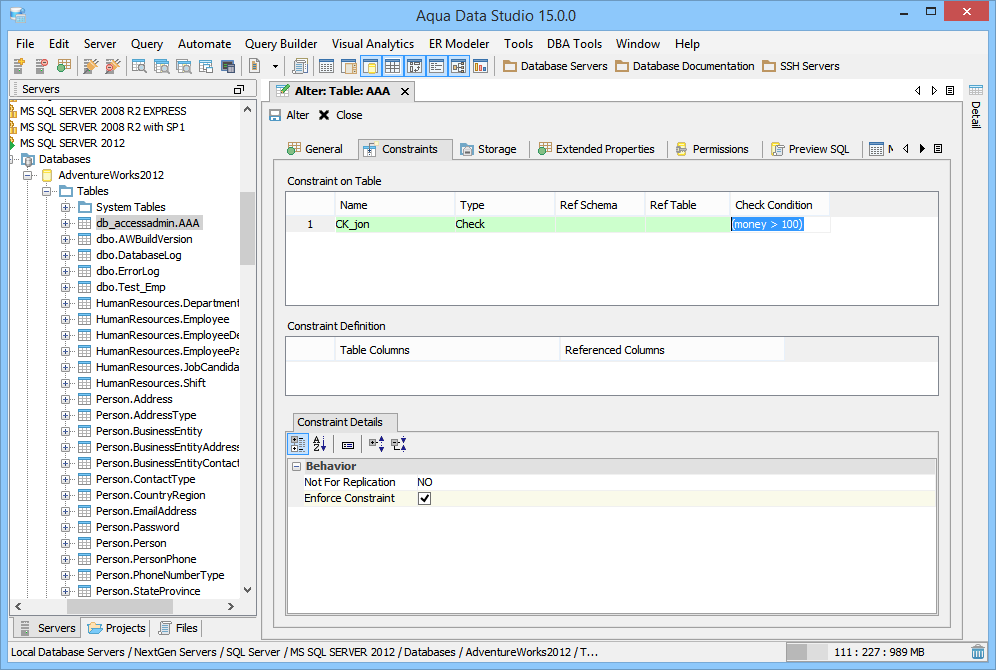Click the Detail side panel table icon

976,90
